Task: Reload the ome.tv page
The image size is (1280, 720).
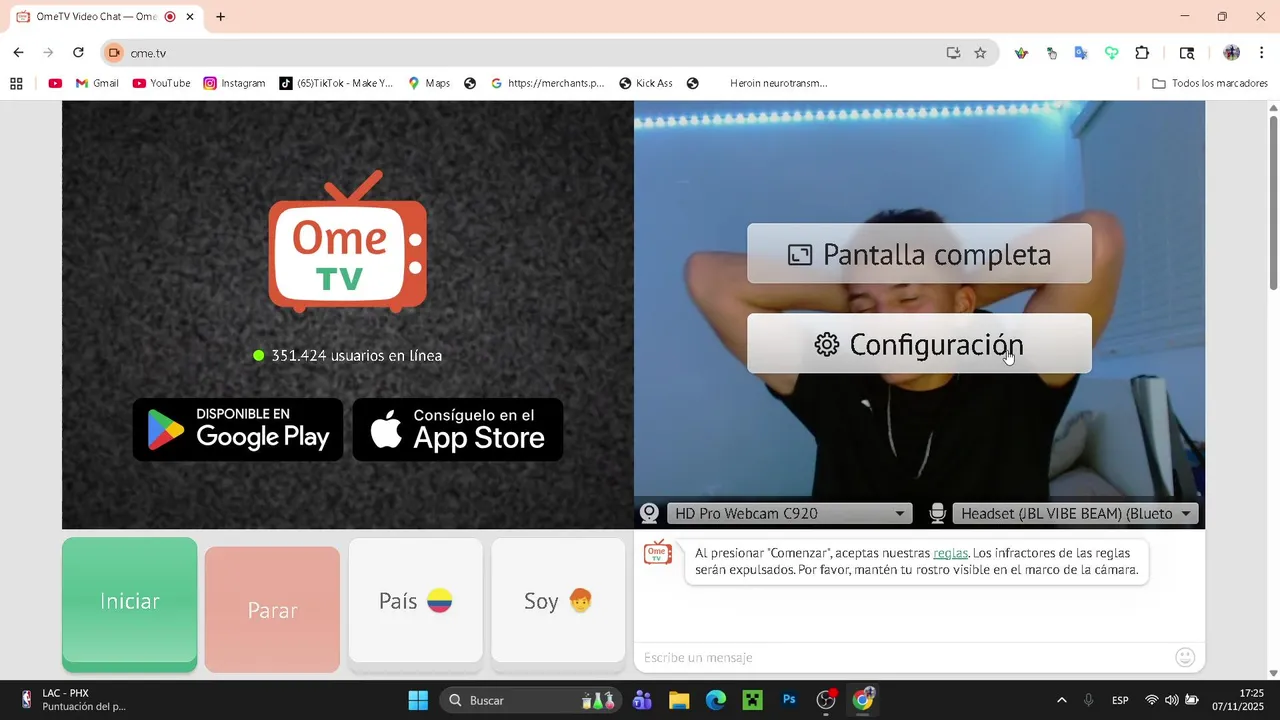Action: pyautogui.click(x=78, y=53)
